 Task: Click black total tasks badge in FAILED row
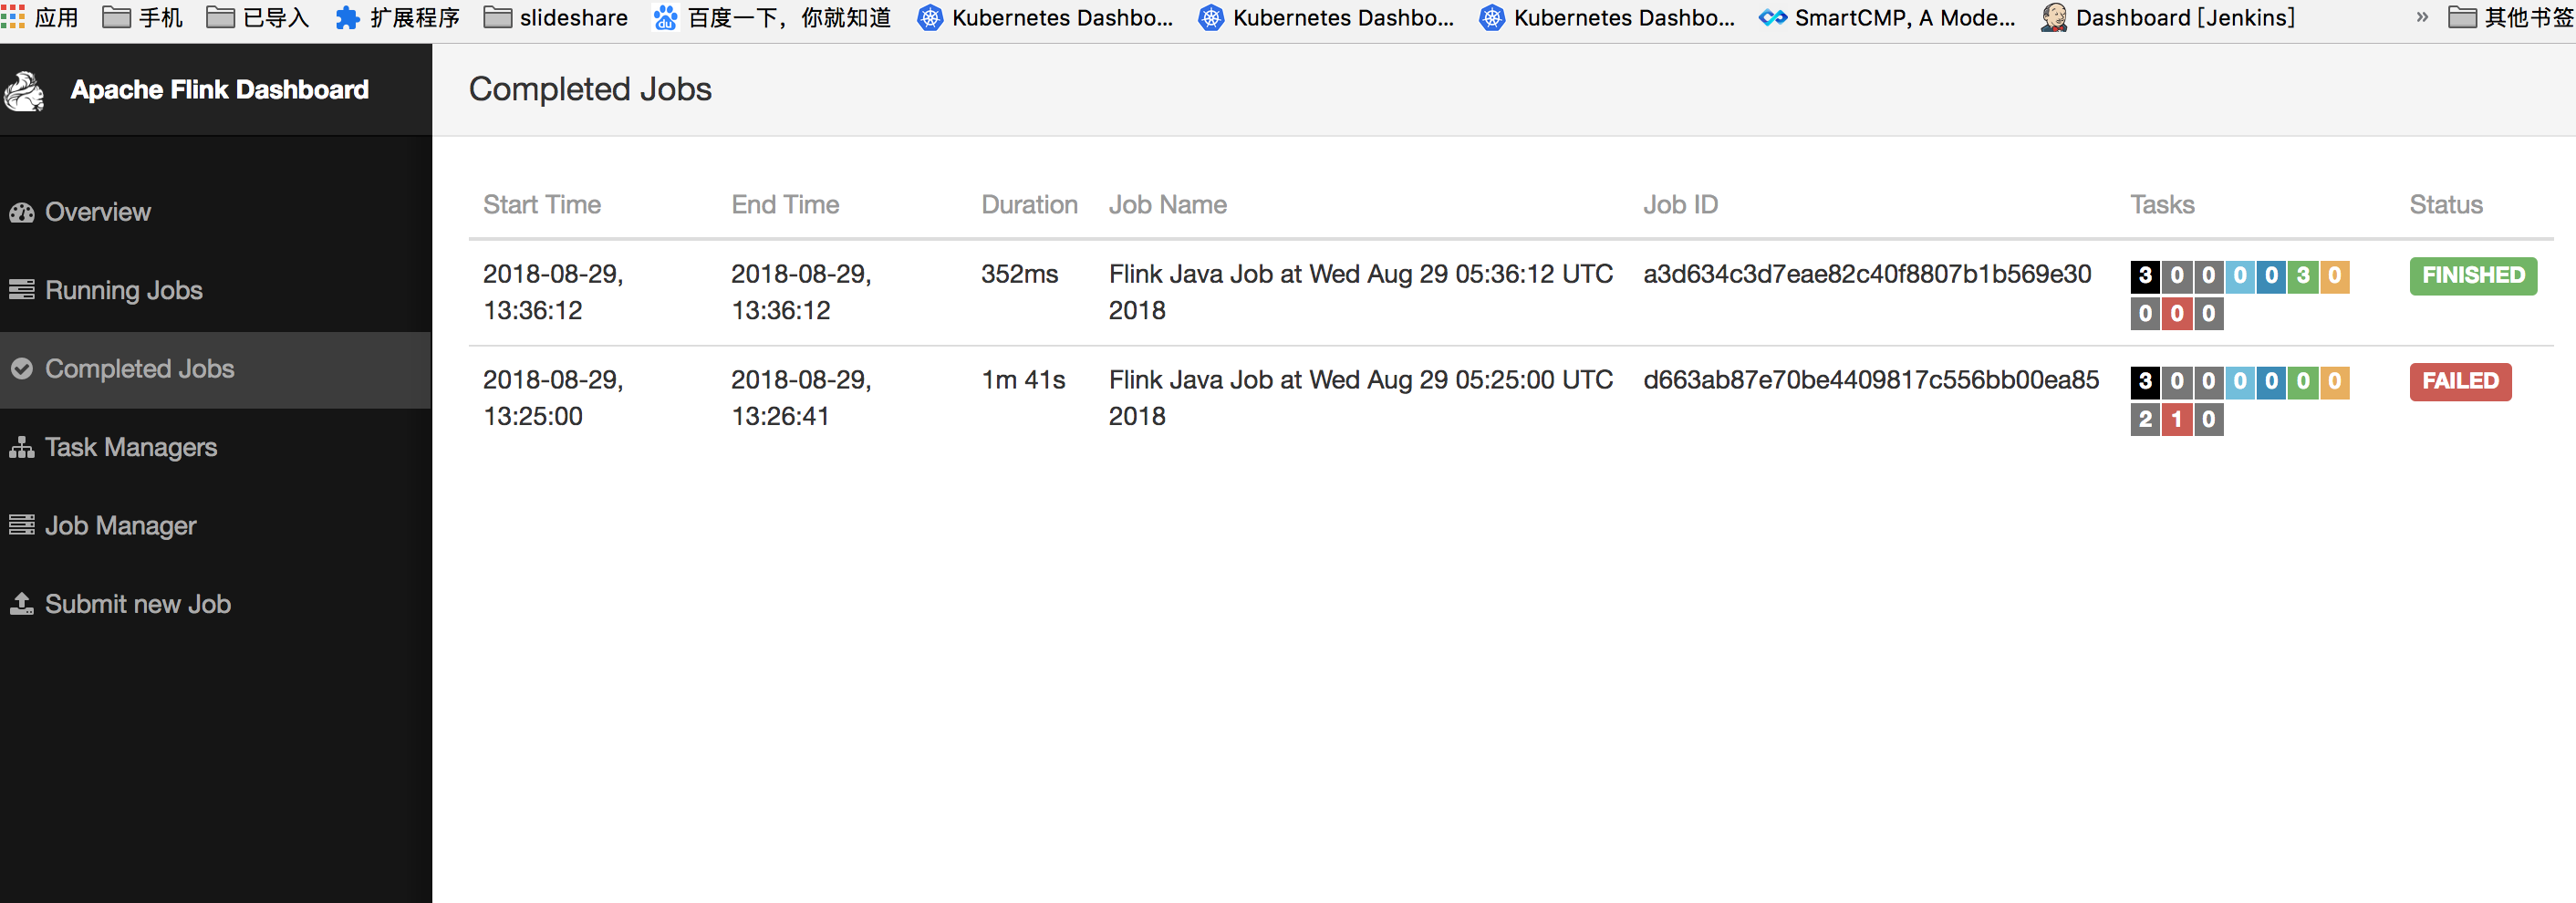[x=2145, y=381]
